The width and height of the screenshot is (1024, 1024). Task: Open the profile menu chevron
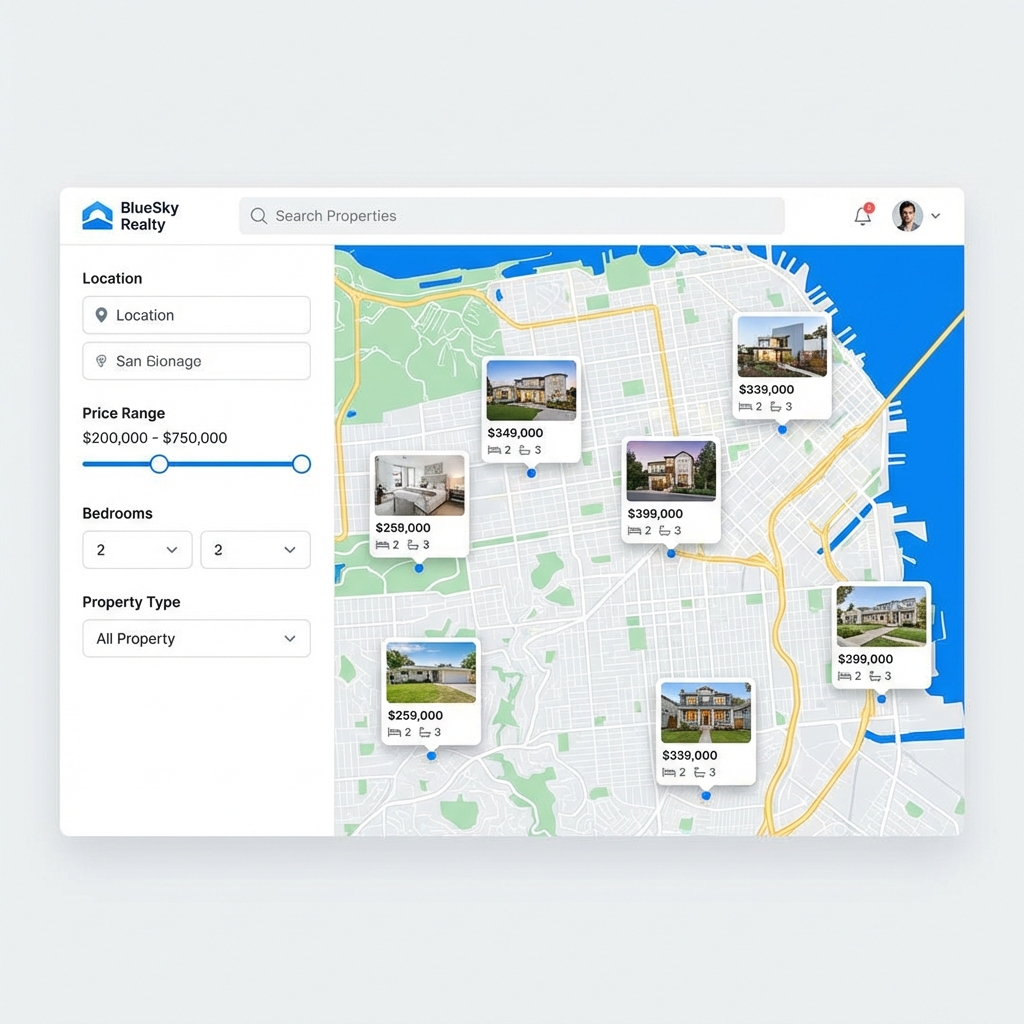(936, 216)
